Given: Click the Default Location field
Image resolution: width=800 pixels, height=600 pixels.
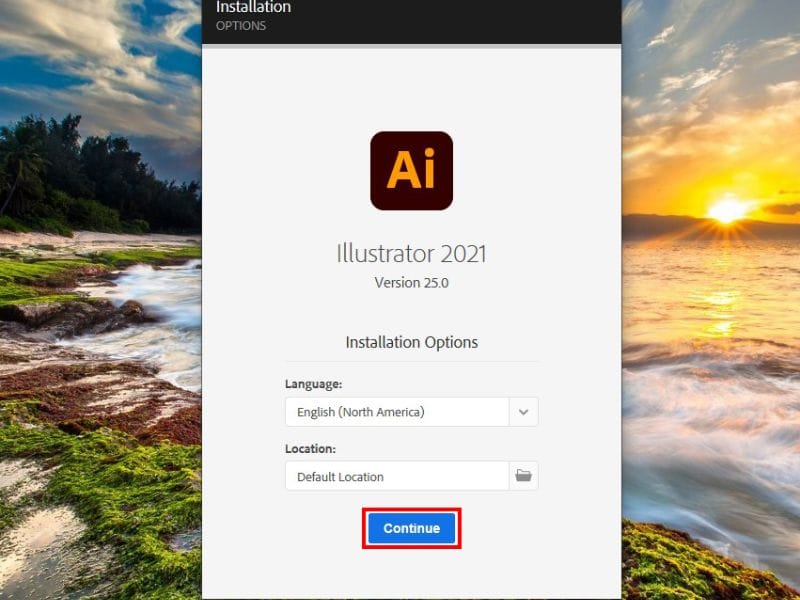Looking at the screenshot, I should pyautogui.click(x=396, y=476).
